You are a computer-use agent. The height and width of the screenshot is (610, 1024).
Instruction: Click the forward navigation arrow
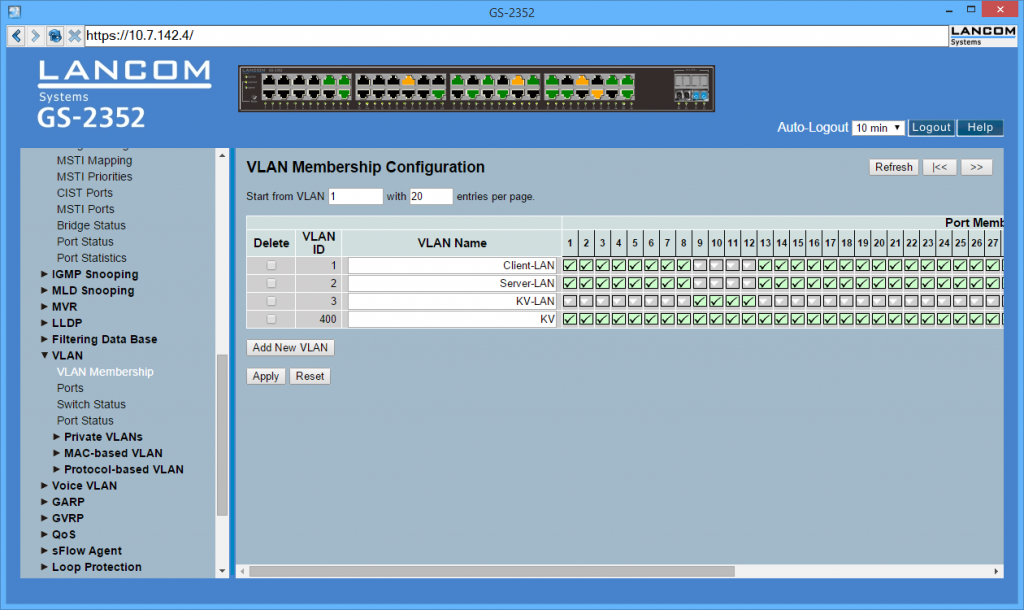coord(36,36)
